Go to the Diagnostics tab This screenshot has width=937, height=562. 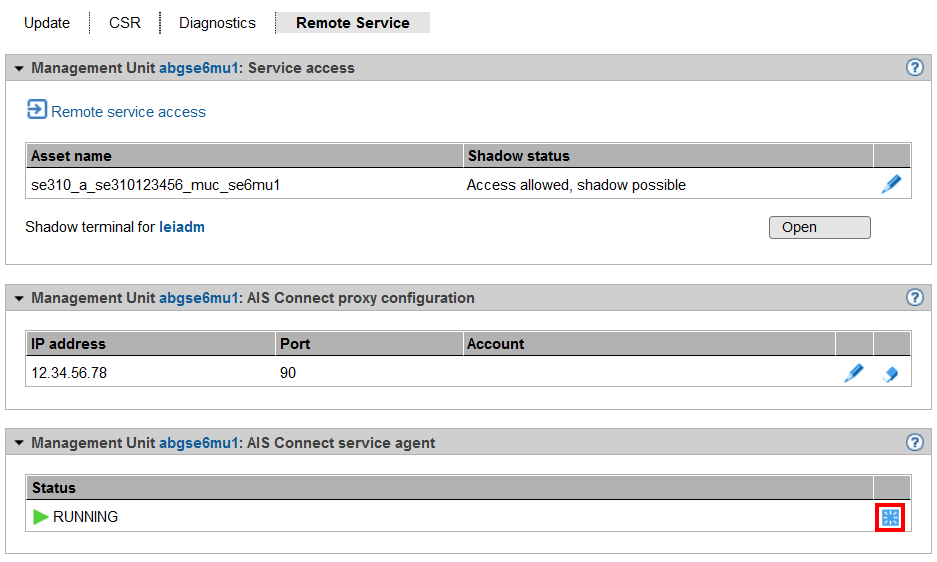click(217, 23)
